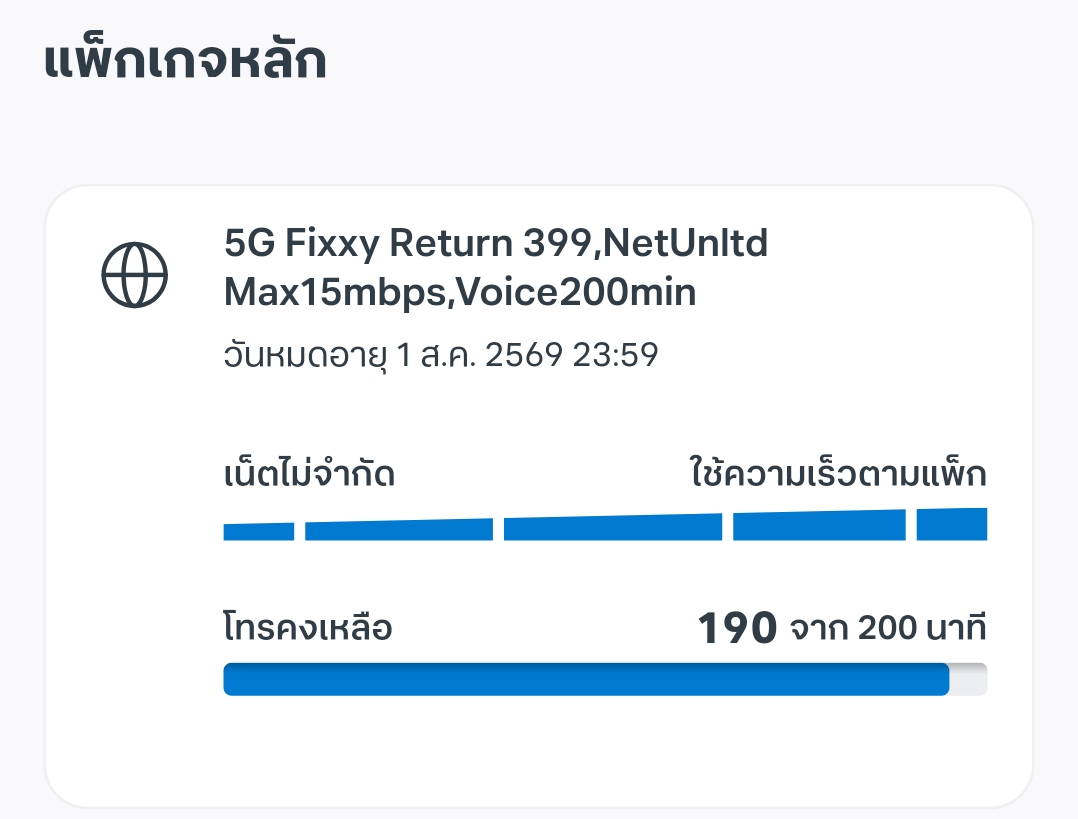
Task: Tap the ใช้ความเร็วตามแพ็ก label
Action: tap(838, 474)
